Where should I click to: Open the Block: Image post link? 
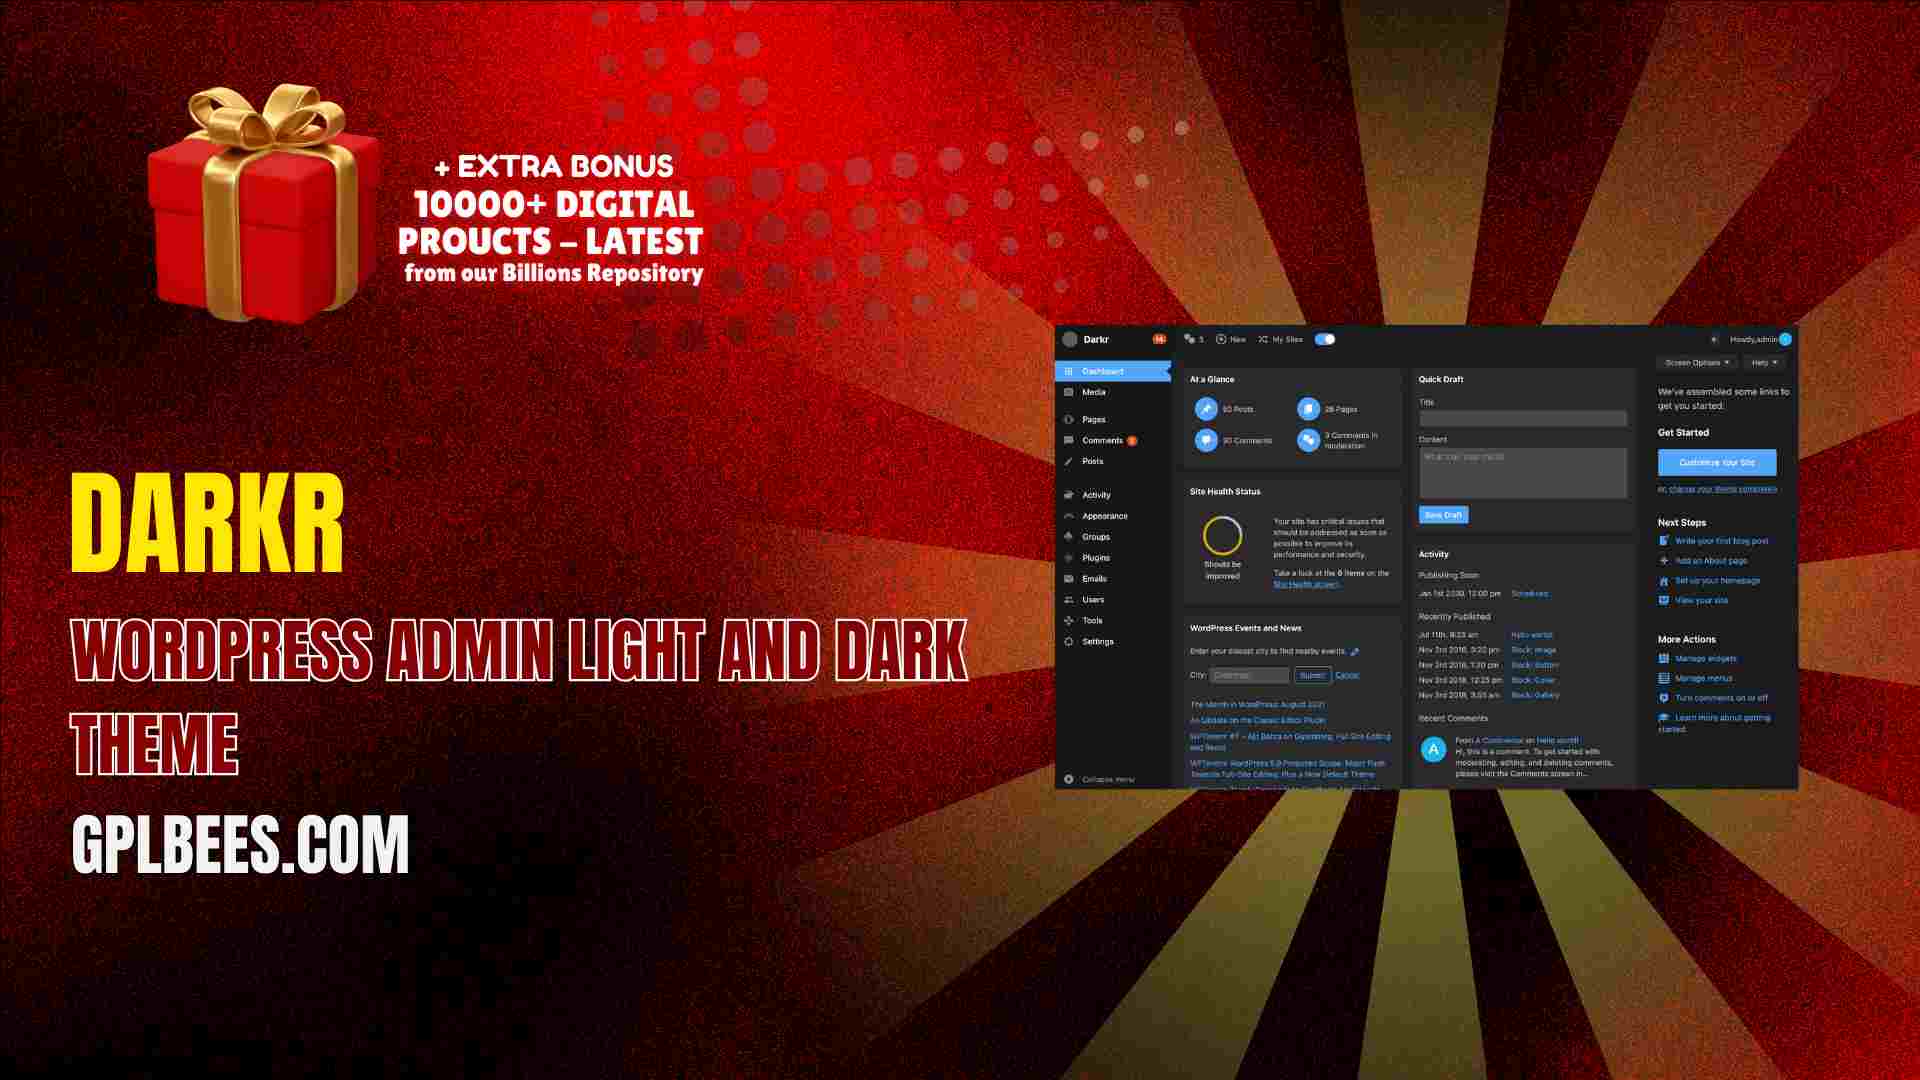tap(1533, 650)
